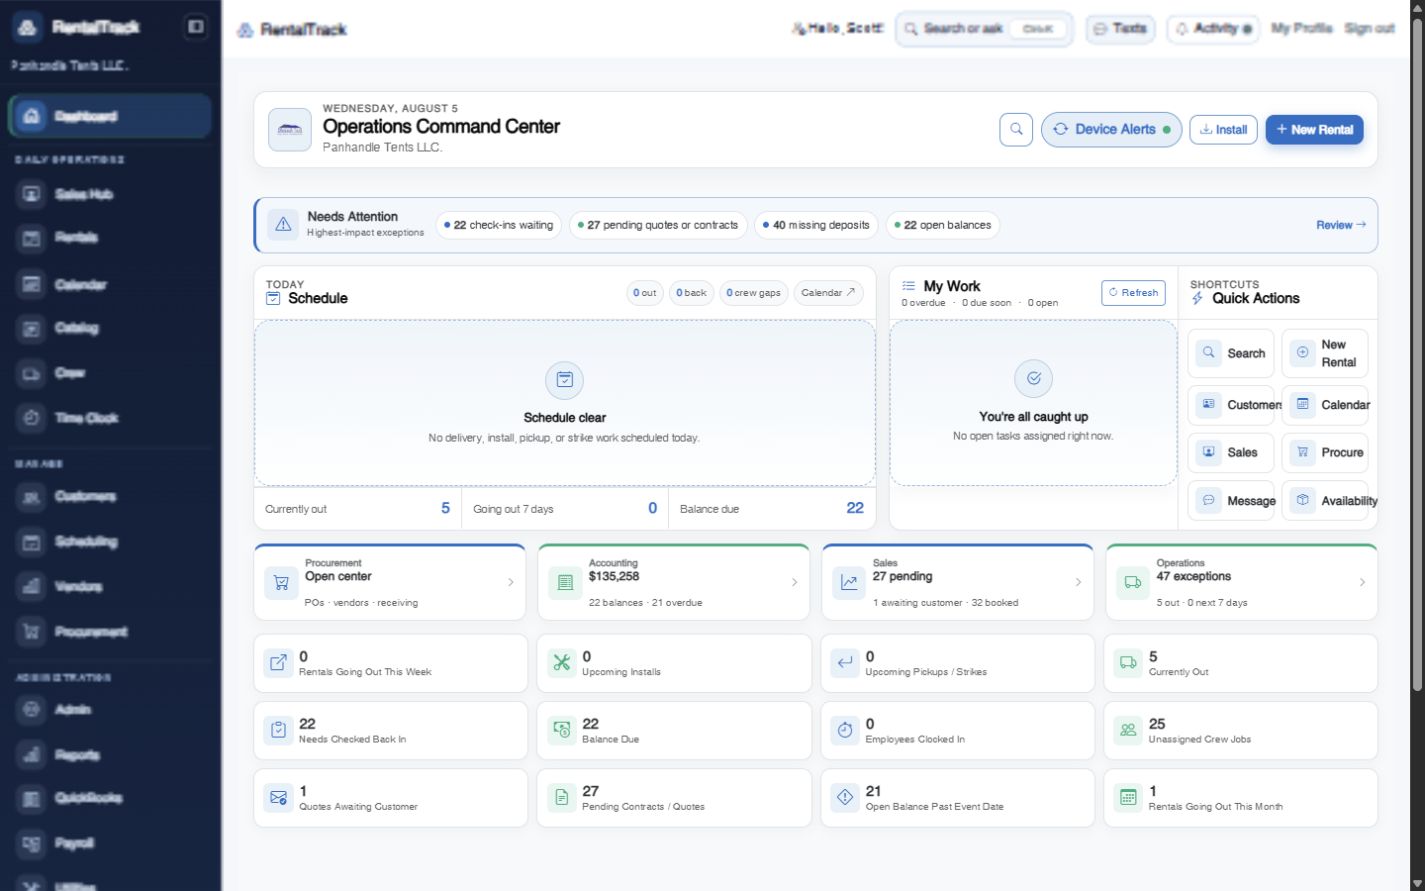
Task: Click the 0 crew gaps chip
Action: coord(753,293)
